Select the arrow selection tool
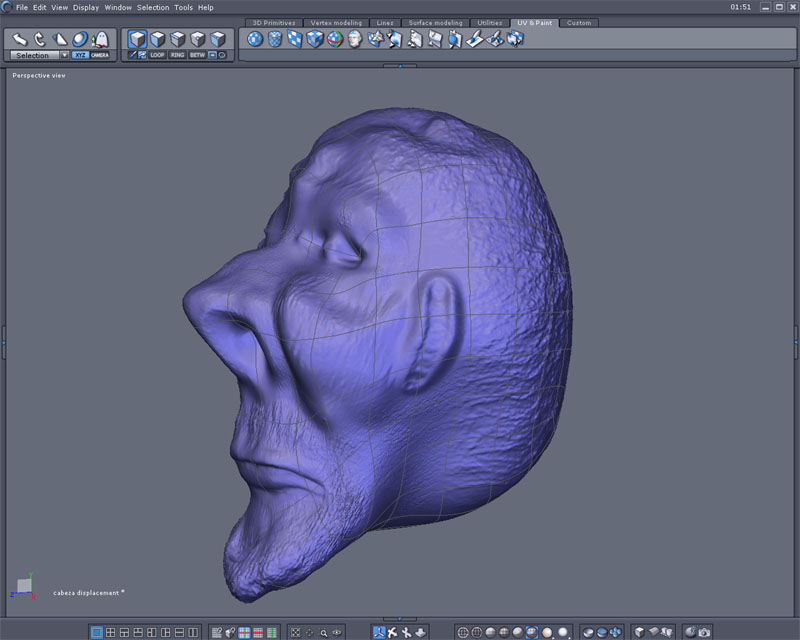 [x=20, y=39]
